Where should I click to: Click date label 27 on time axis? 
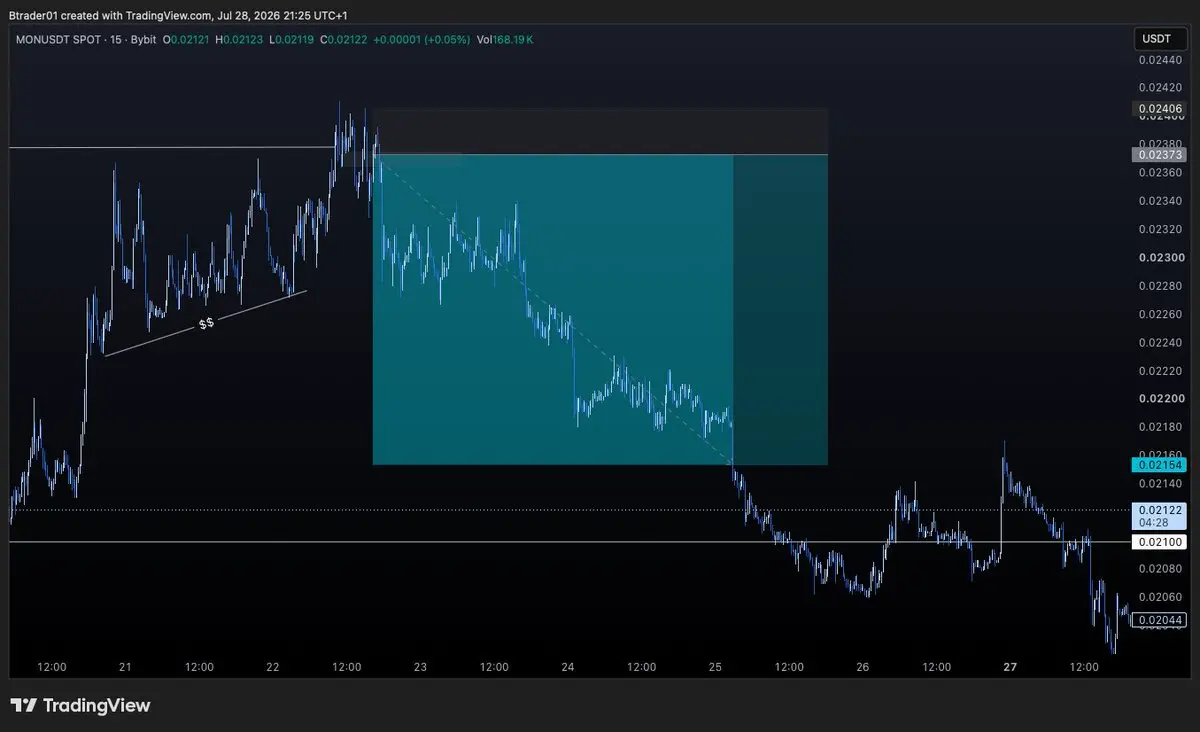[x=1010, y=667]
